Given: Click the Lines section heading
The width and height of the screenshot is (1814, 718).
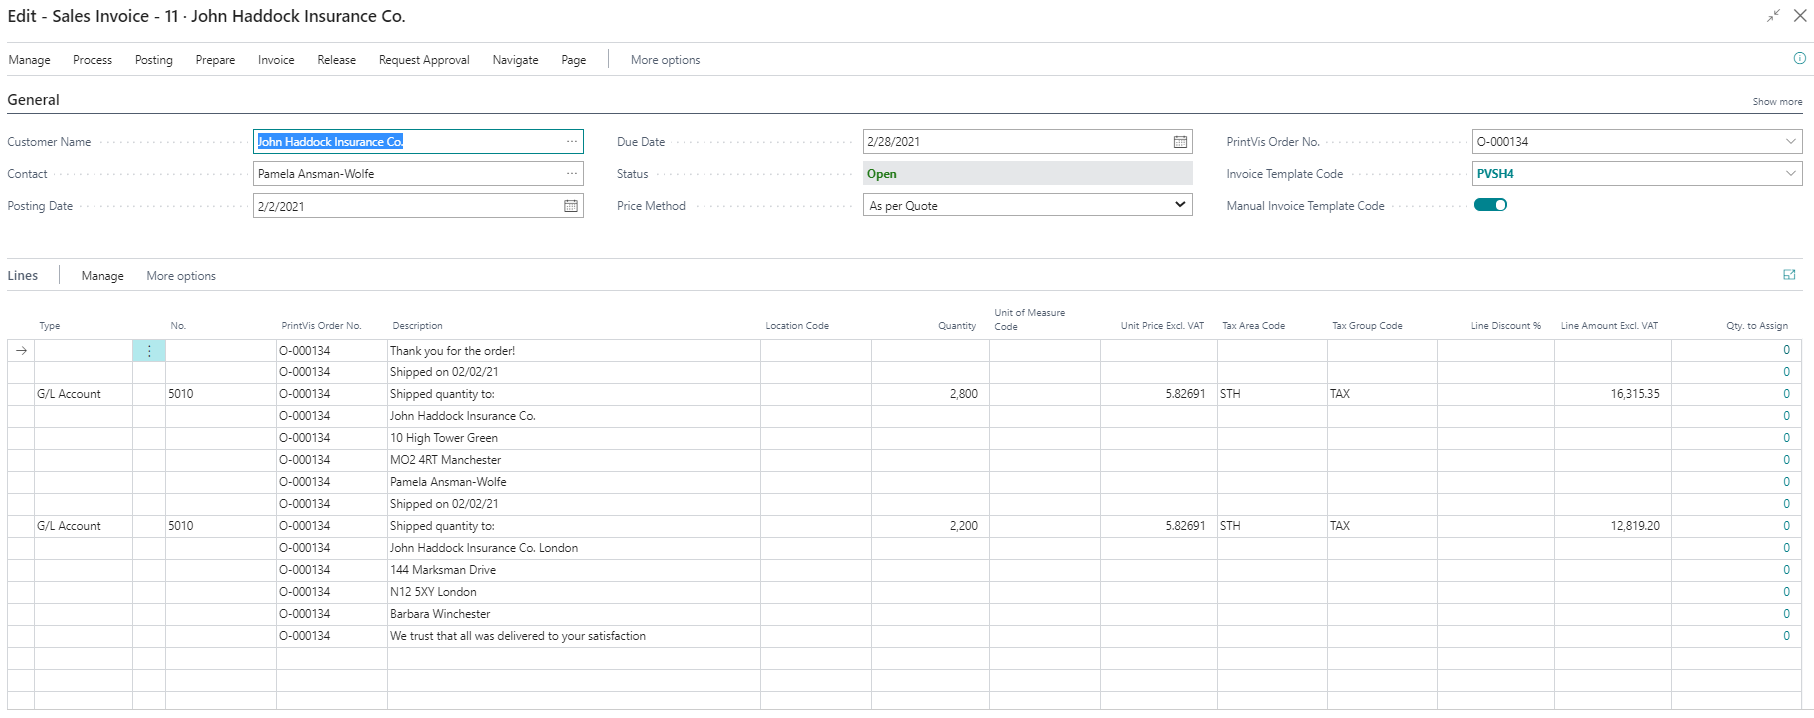Looking at the screenshot, I should [23, 276].
